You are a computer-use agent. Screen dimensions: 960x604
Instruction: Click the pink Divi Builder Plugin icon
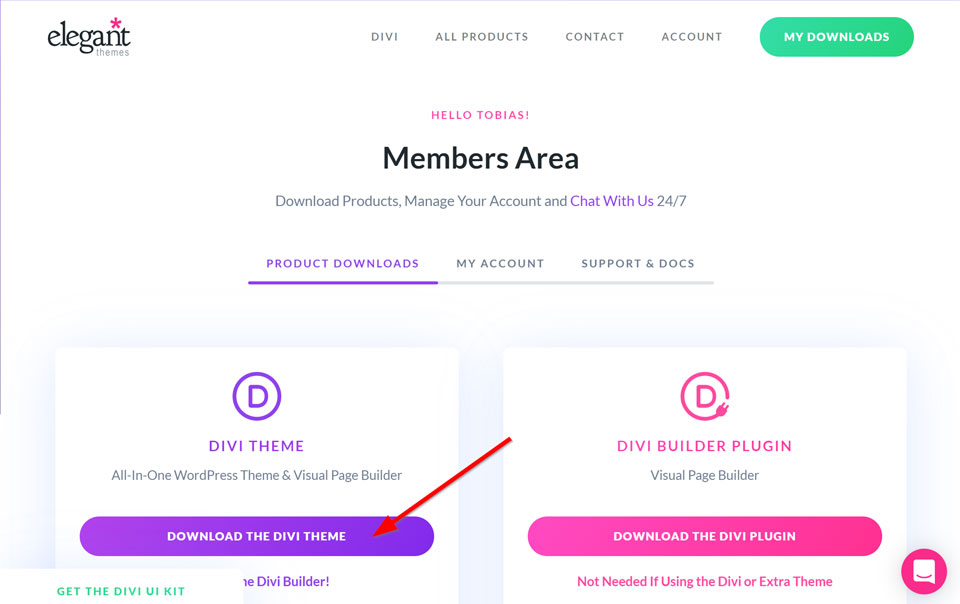pos(705,396)
